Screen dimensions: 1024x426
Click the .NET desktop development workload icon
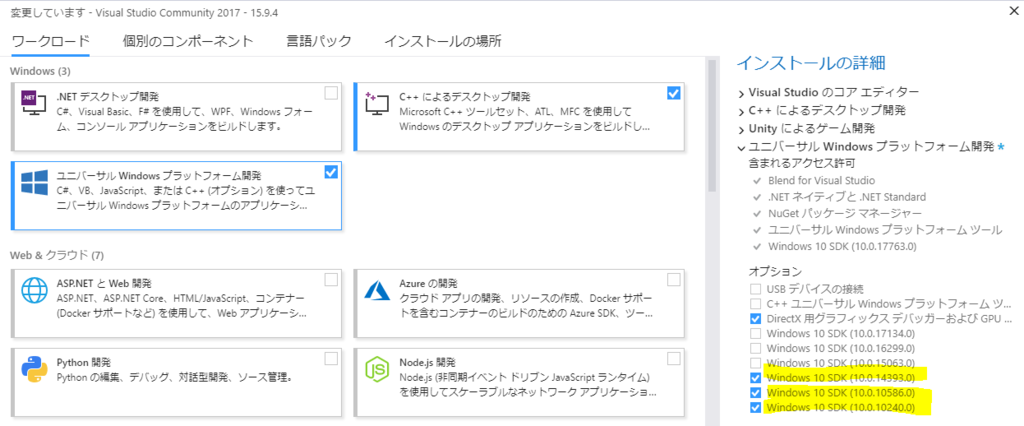tap(33, 103)
